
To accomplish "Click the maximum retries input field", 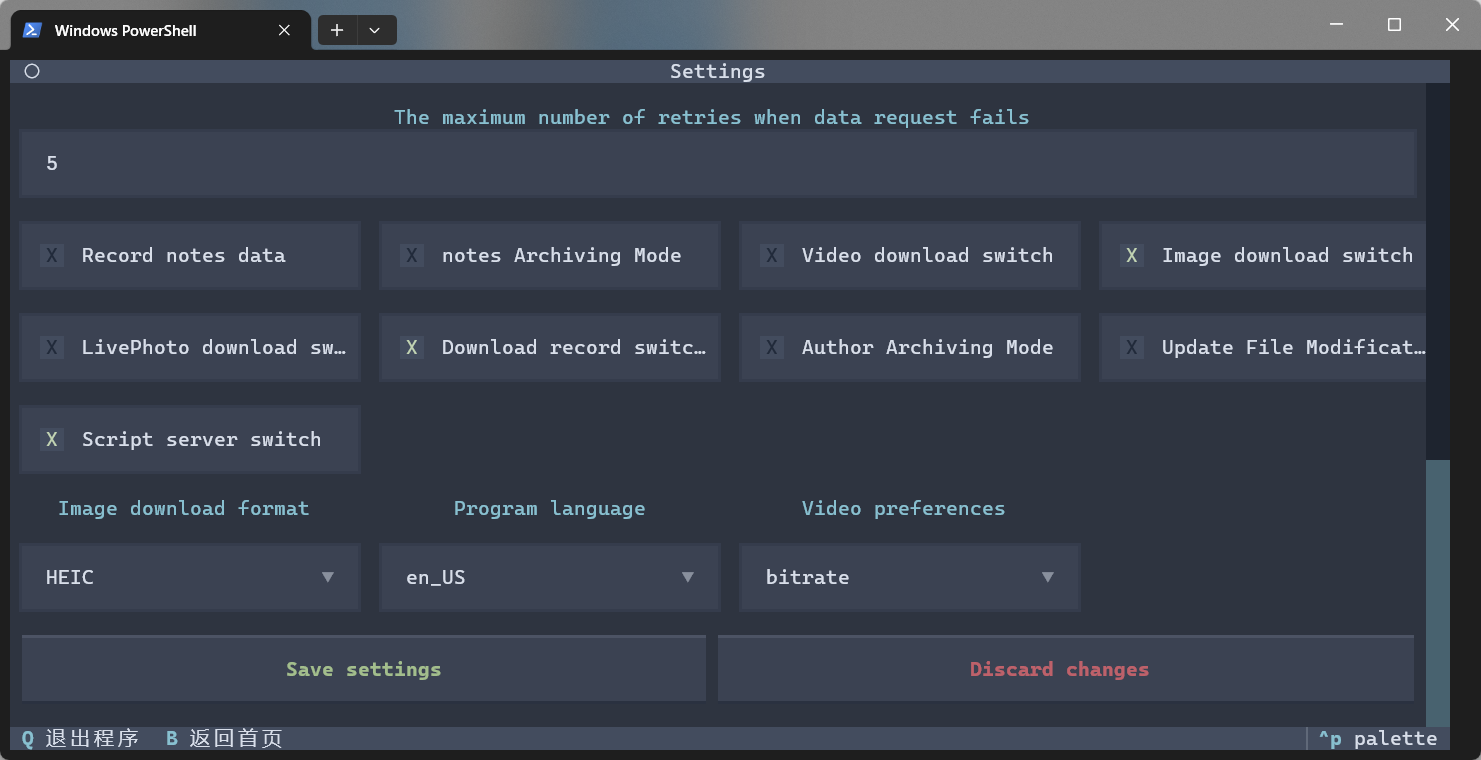I will click(717, 163).
